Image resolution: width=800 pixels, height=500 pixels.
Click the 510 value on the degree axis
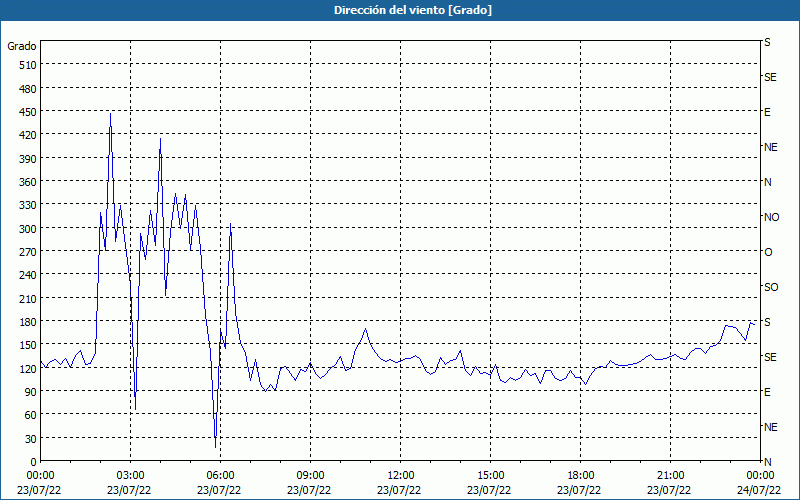(x=28, y=65)
